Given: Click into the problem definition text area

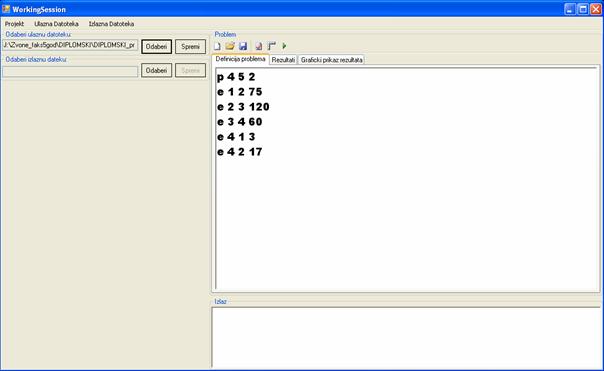Looking at the screenshot, I should pyautogui.click(x=407, y=178).
